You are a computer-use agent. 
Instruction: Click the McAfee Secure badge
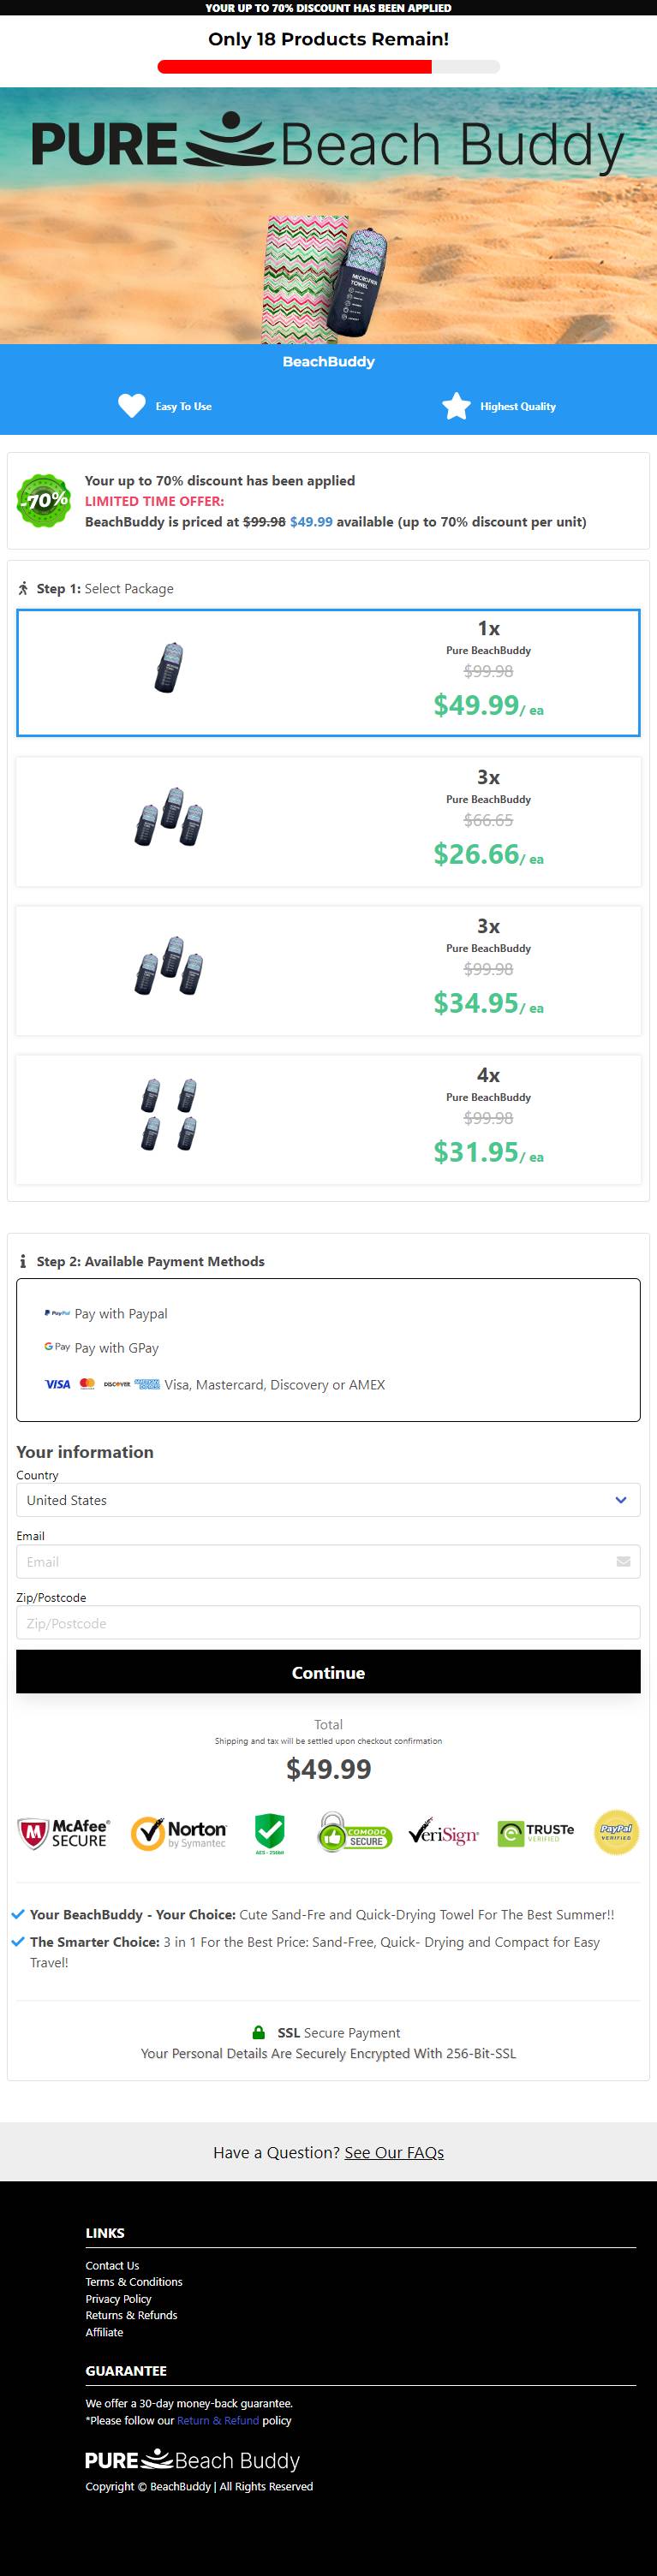[x=63, y=1834]
